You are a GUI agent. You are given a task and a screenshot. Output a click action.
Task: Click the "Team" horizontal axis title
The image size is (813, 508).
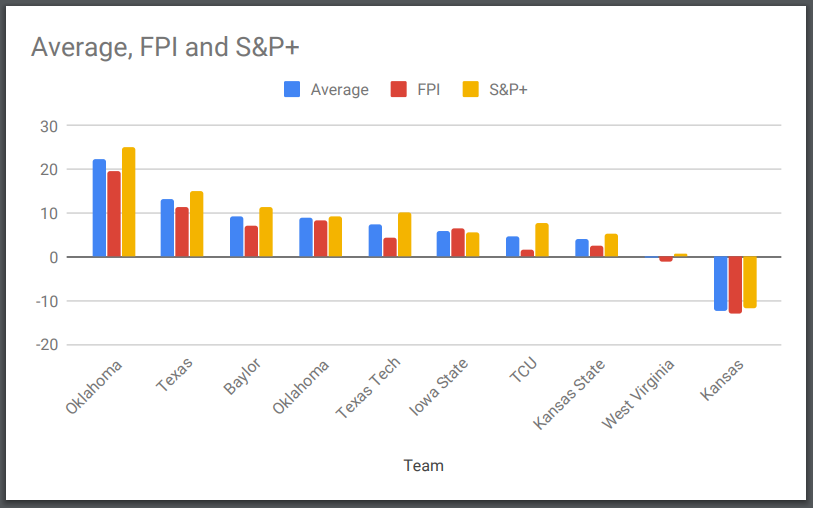(423, 465)
